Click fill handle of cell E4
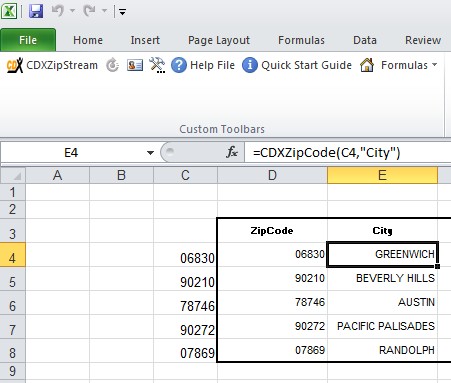The height and width of the screenshot is (383, 451). (437, 266)
